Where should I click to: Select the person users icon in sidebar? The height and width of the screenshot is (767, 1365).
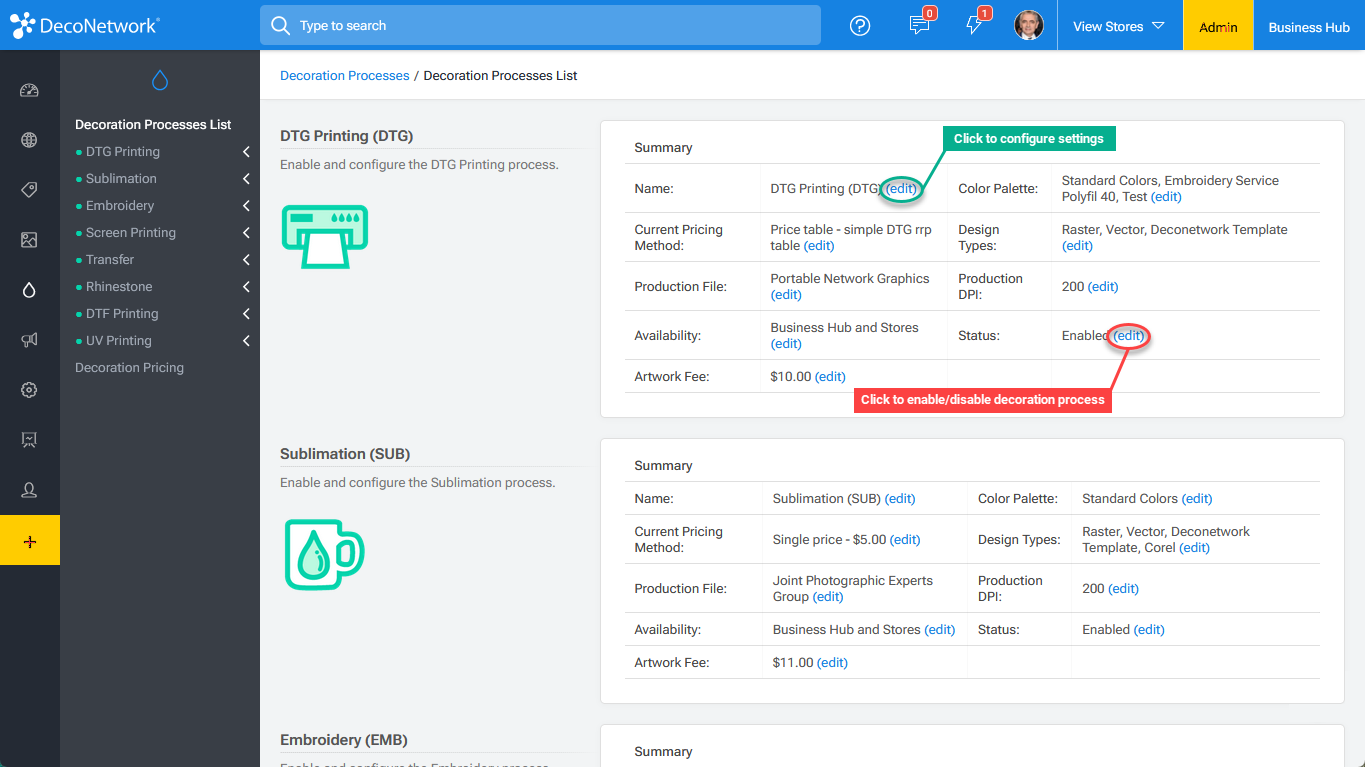pyautogui.click(x=30, y=490)
